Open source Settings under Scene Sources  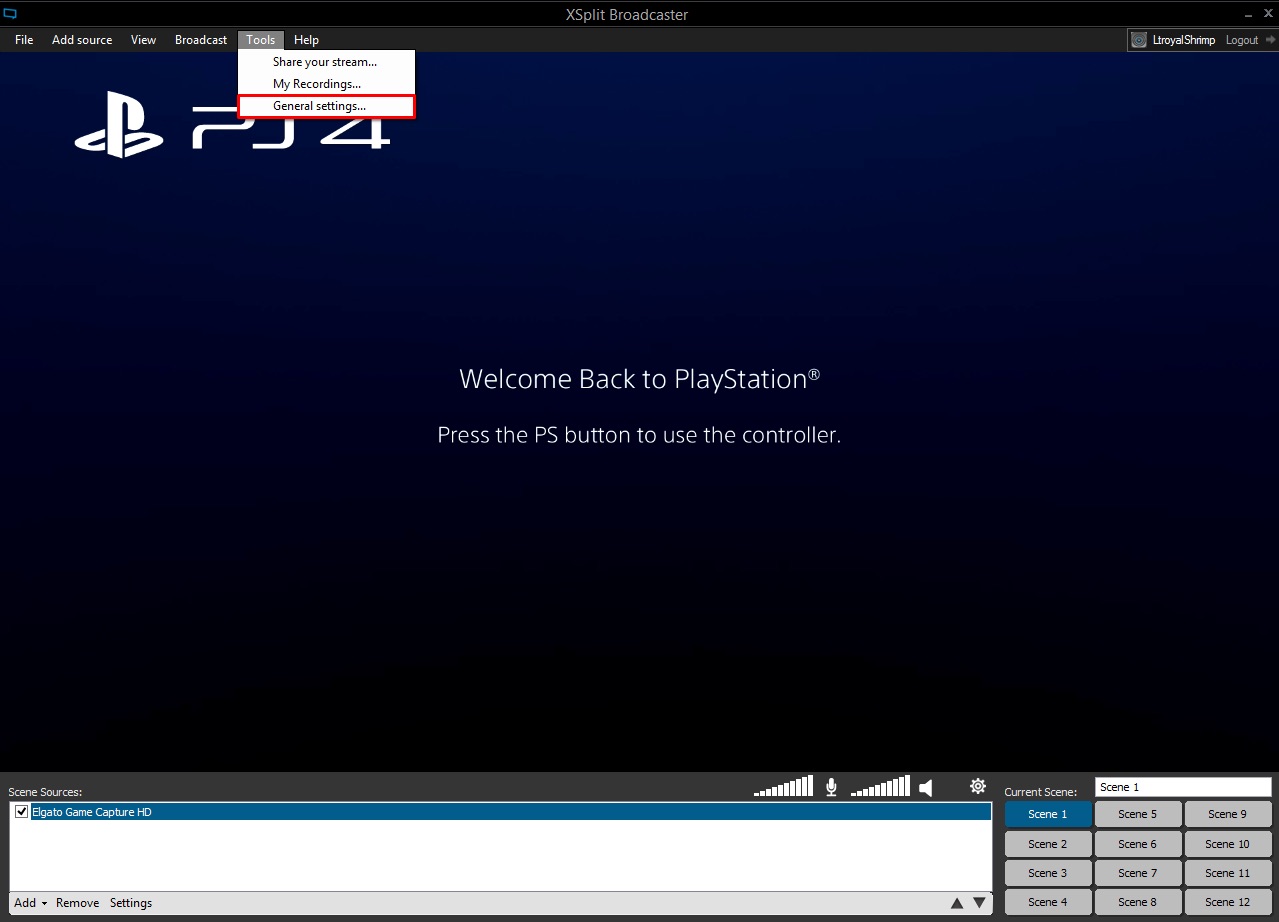pos(131,903)
